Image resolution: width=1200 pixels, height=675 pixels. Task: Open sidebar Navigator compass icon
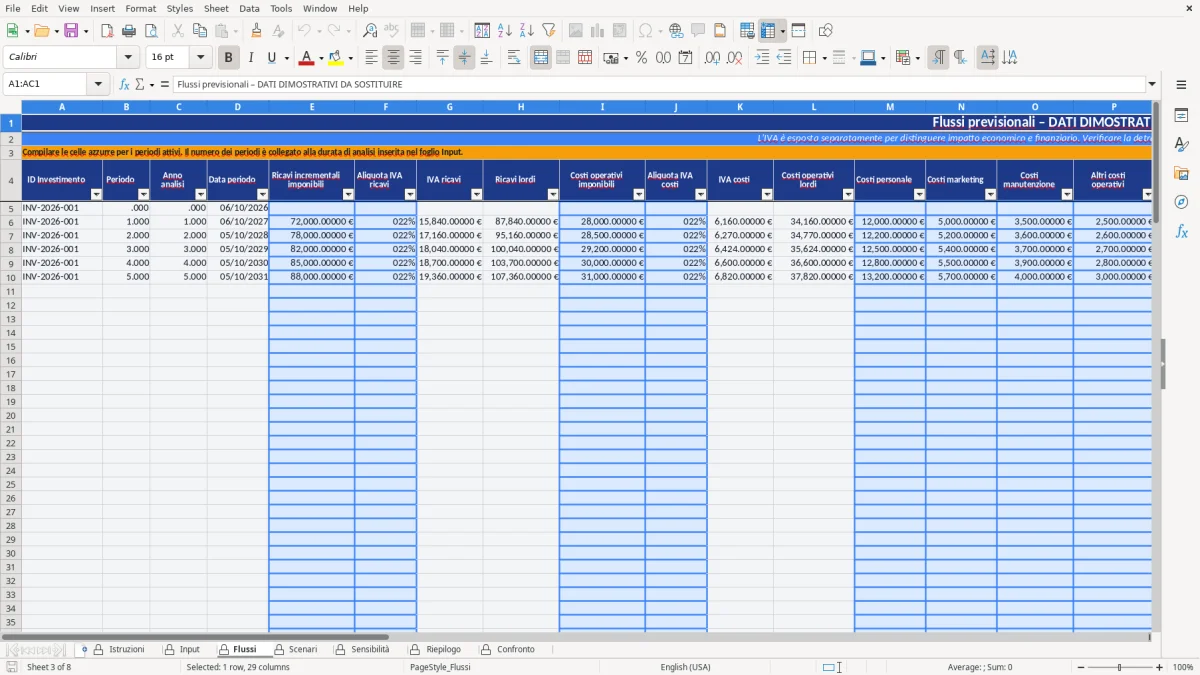[x=1181, y=202]
